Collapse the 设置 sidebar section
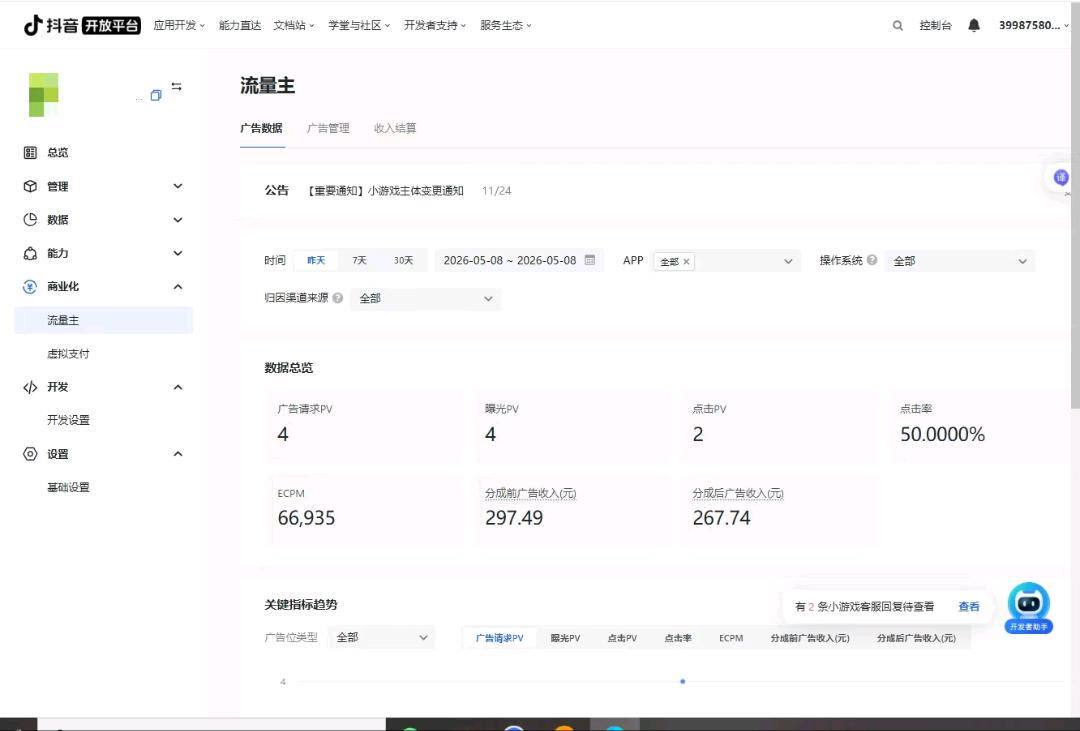This screenshot has height=731, width=1080. (178, 454)
